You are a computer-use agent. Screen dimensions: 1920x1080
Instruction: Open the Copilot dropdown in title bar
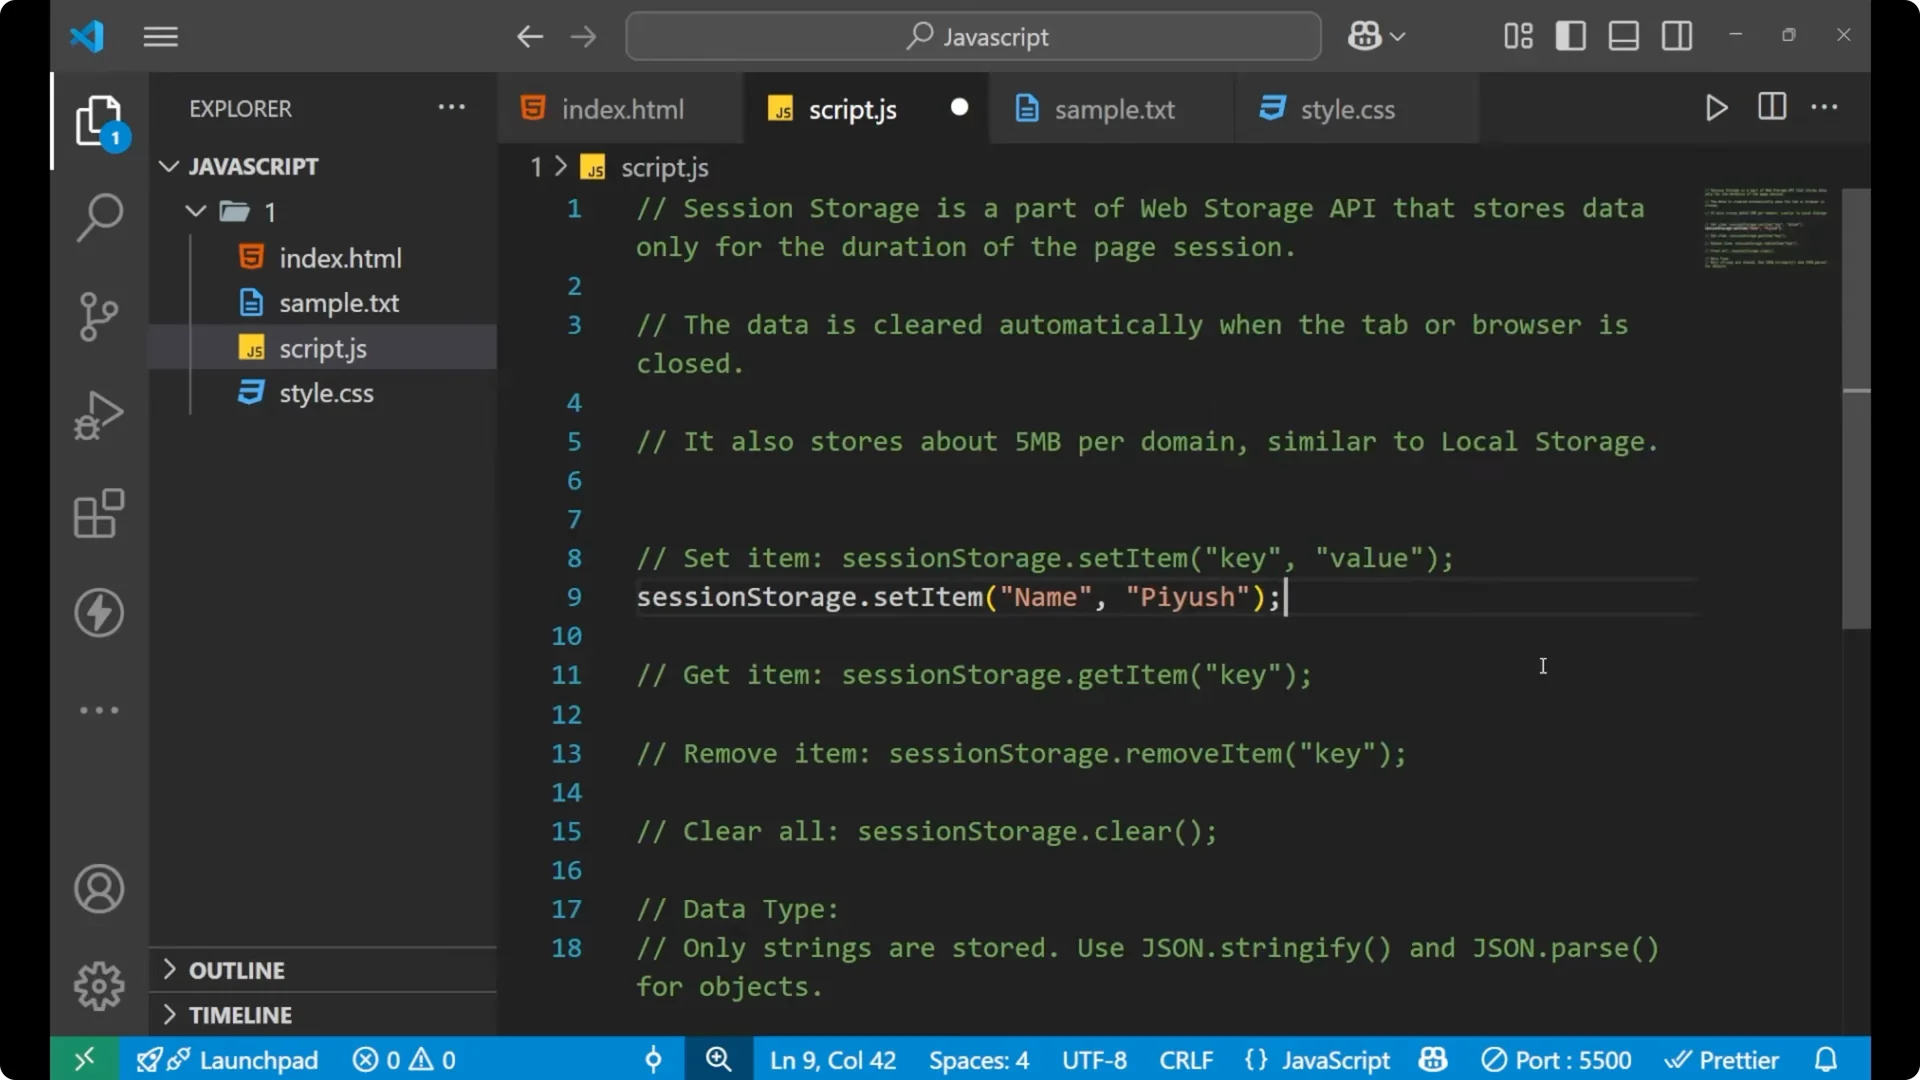click(x=1376, y=35)
